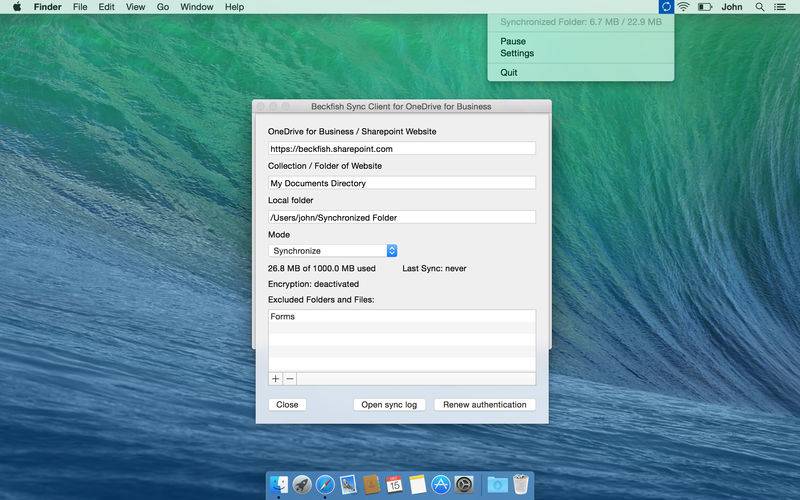Open the Wi-Fi status menu
800x500 pixels.
(x=683, y=7)
